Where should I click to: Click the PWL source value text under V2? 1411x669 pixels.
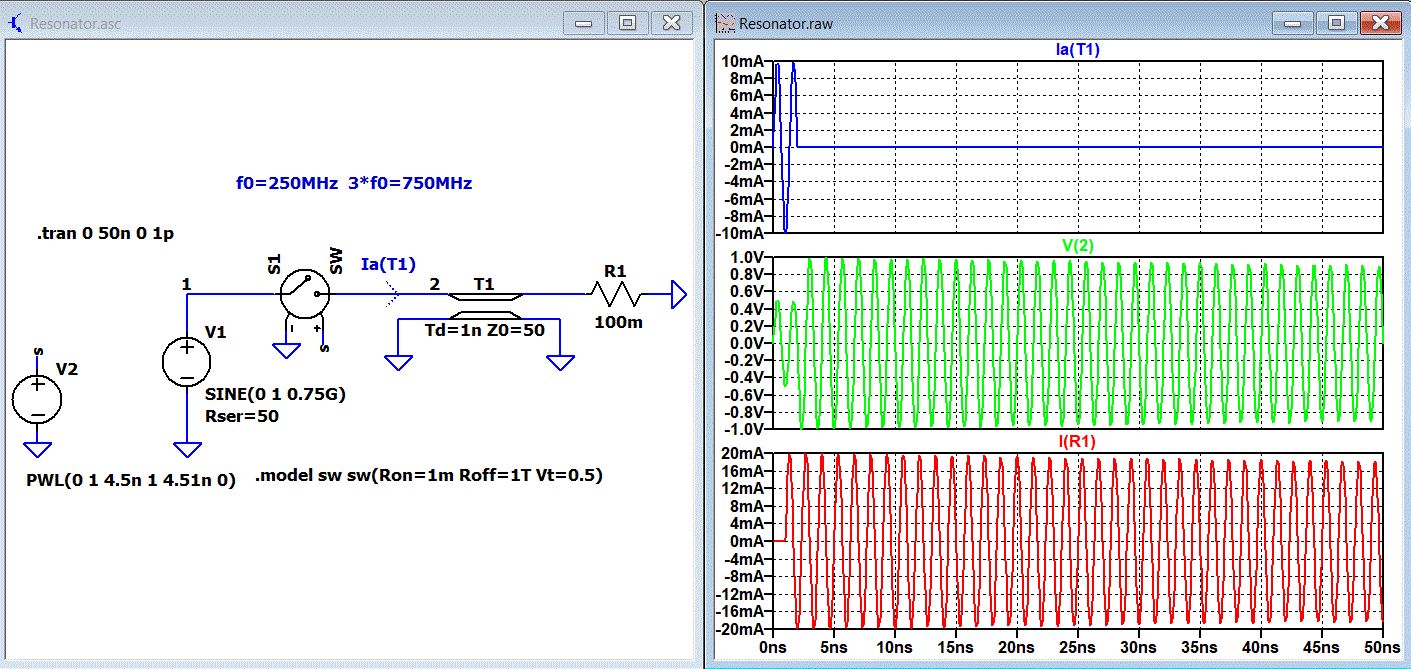click(130, 480)
